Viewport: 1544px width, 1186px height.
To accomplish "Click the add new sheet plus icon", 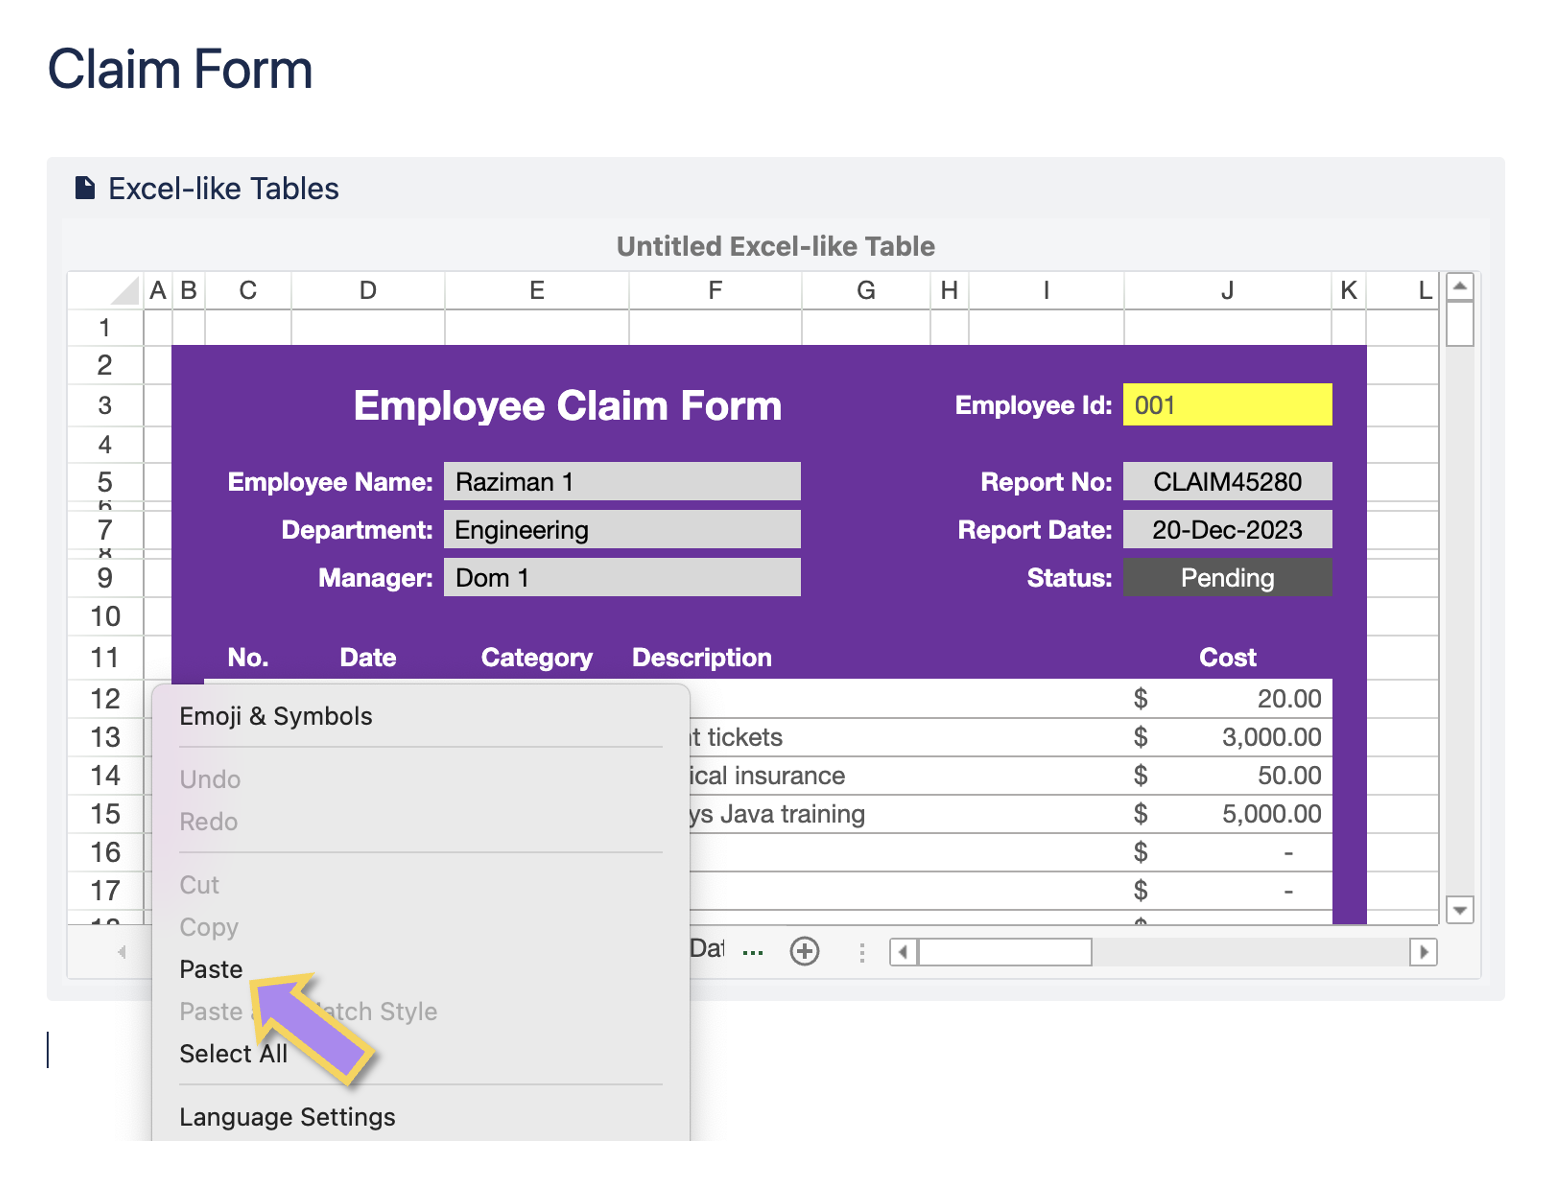I will click(x=804, y=951).
